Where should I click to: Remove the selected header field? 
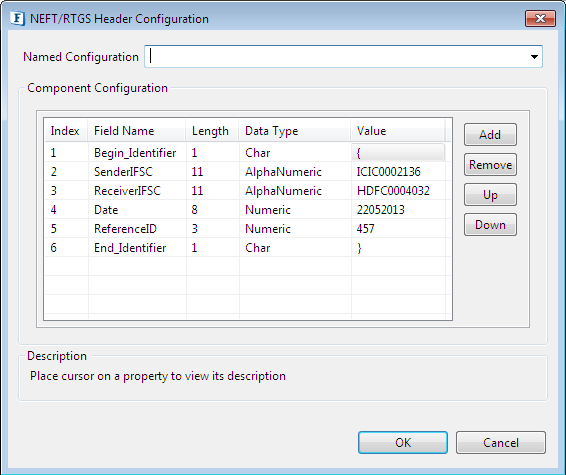[490, 165]
